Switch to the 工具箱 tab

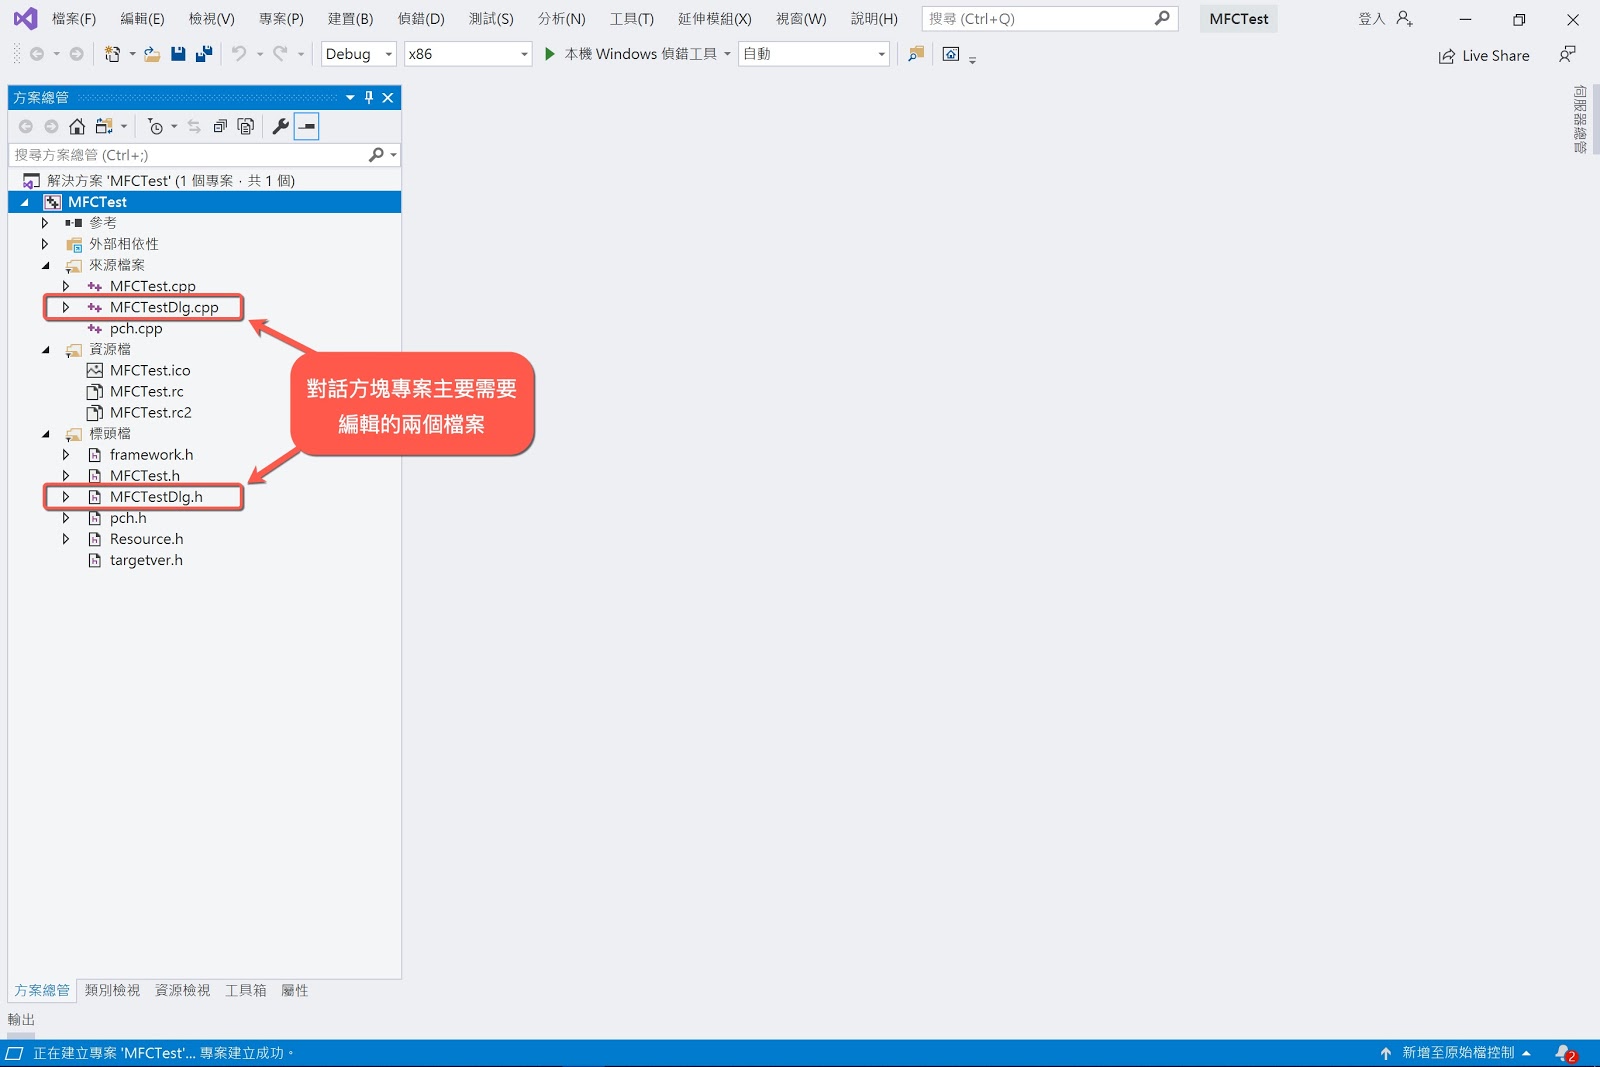click(x=245, y=990)
